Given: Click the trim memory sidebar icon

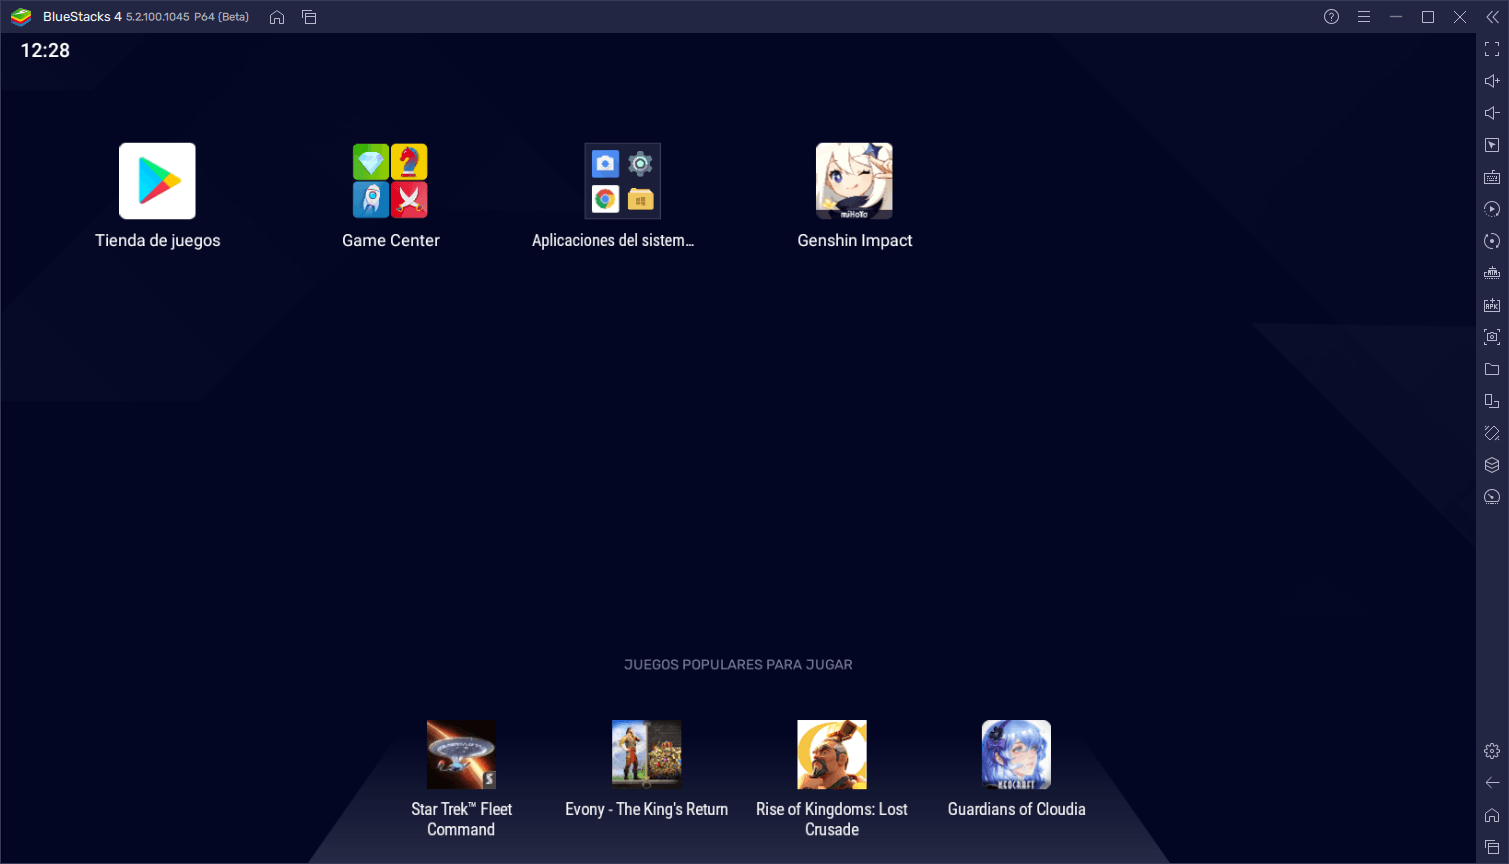Looking at the screenshot, I should click(x=1492, y=273).
